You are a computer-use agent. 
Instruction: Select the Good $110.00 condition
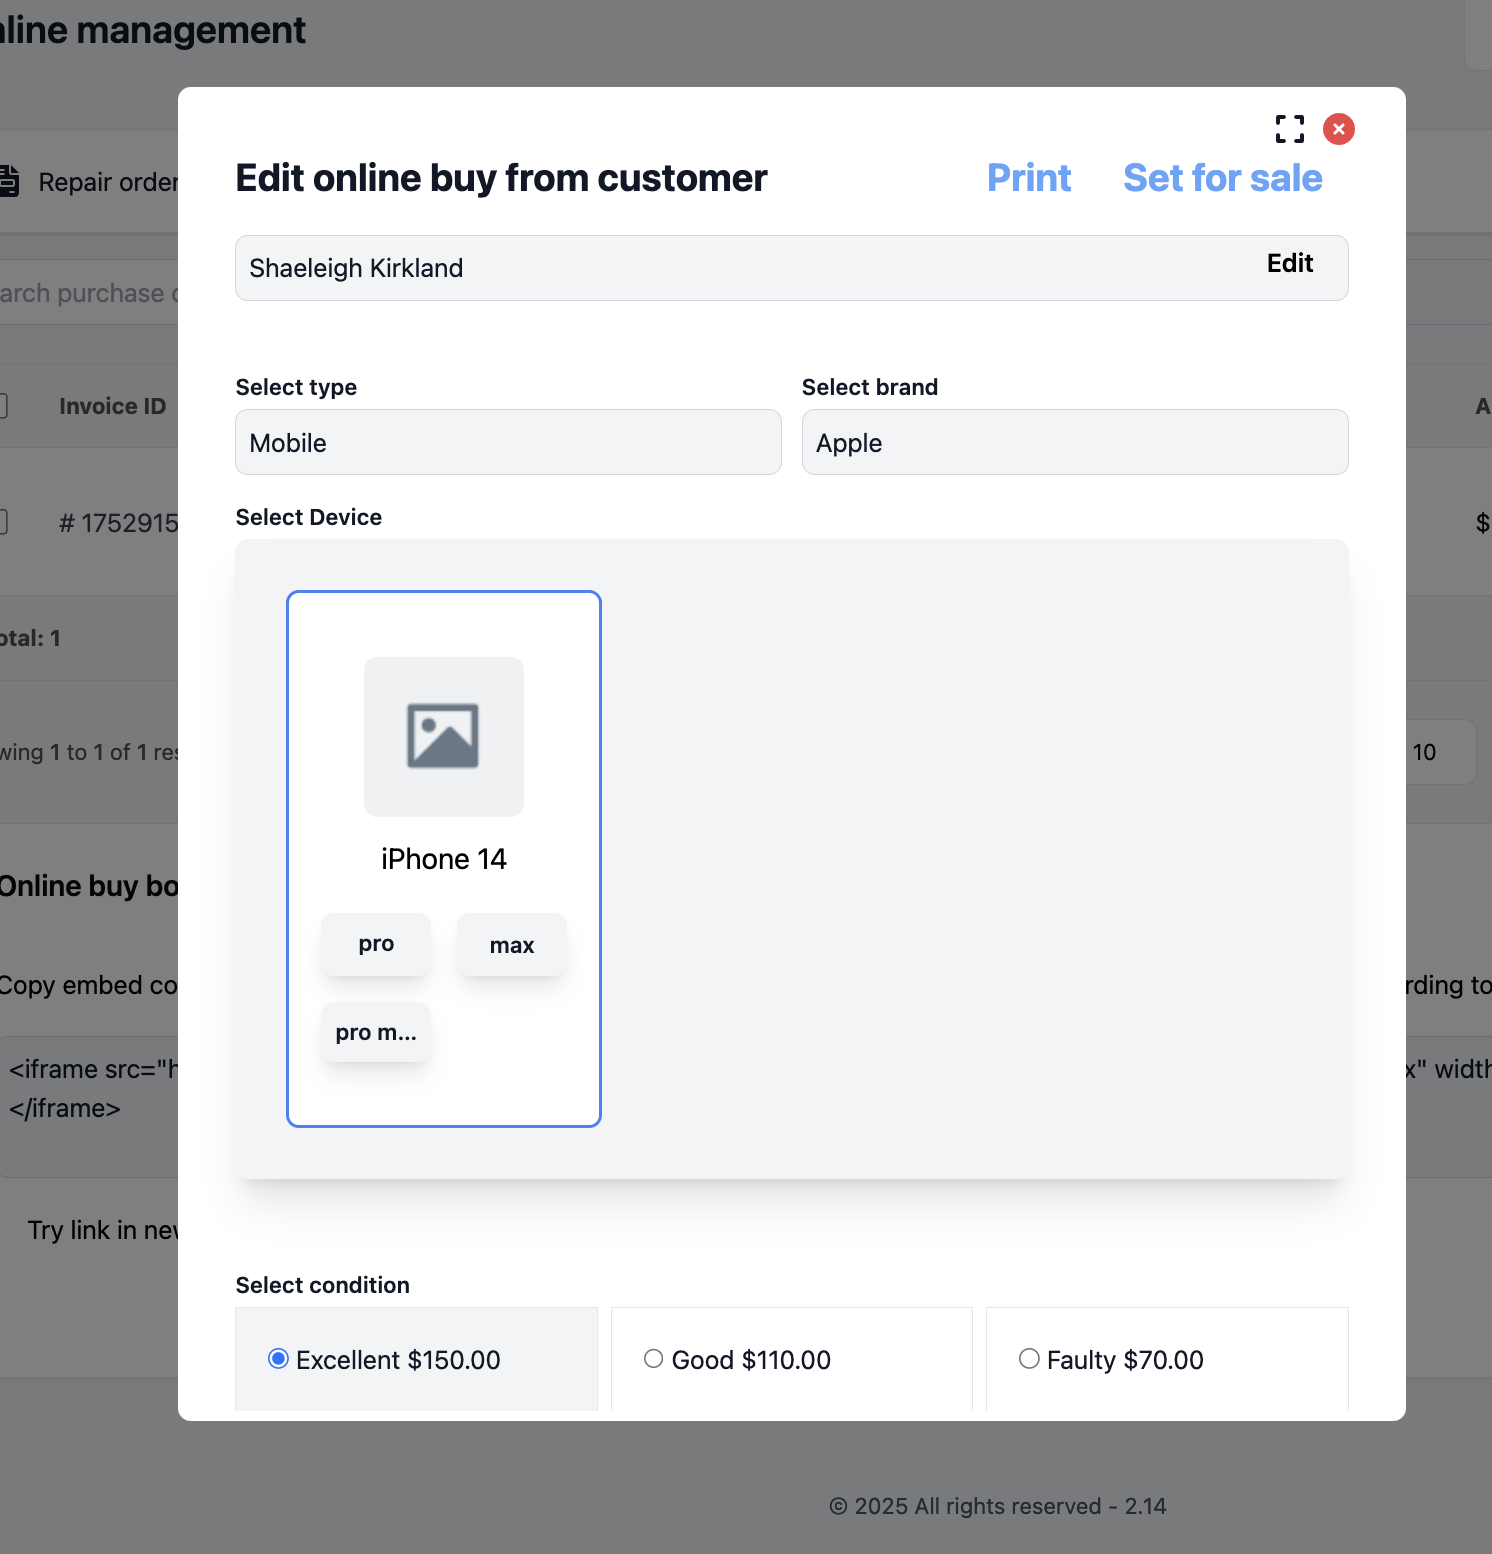point(654,1359)
